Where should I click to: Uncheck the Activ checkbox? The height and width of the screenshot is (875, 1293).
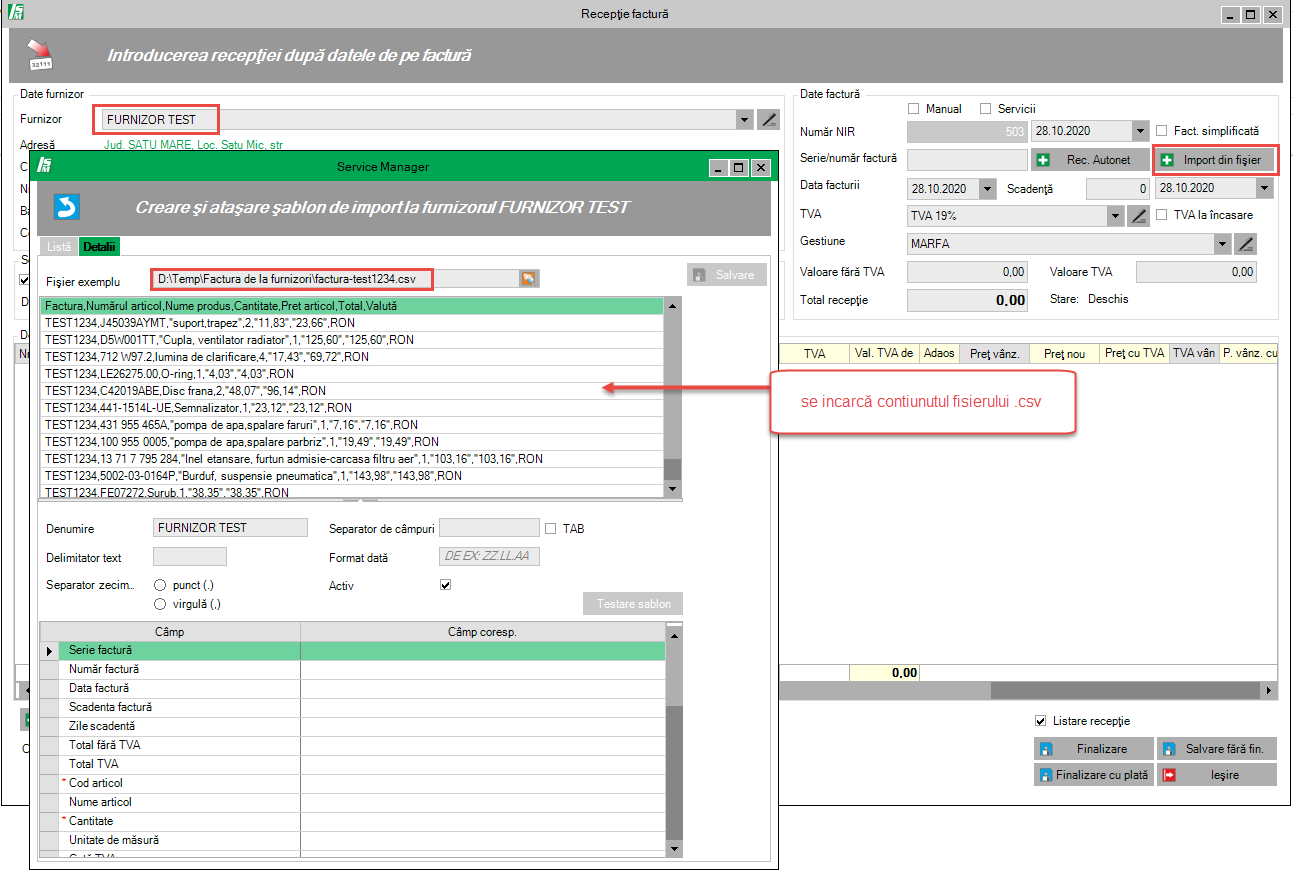[x=446, y=586]
